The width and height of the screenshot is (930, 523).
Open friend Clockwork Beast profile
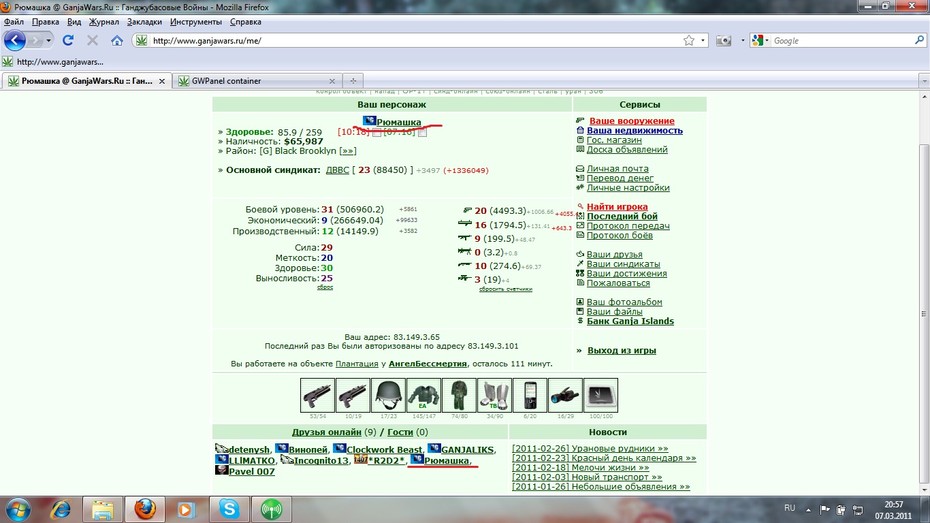[384, 449]
